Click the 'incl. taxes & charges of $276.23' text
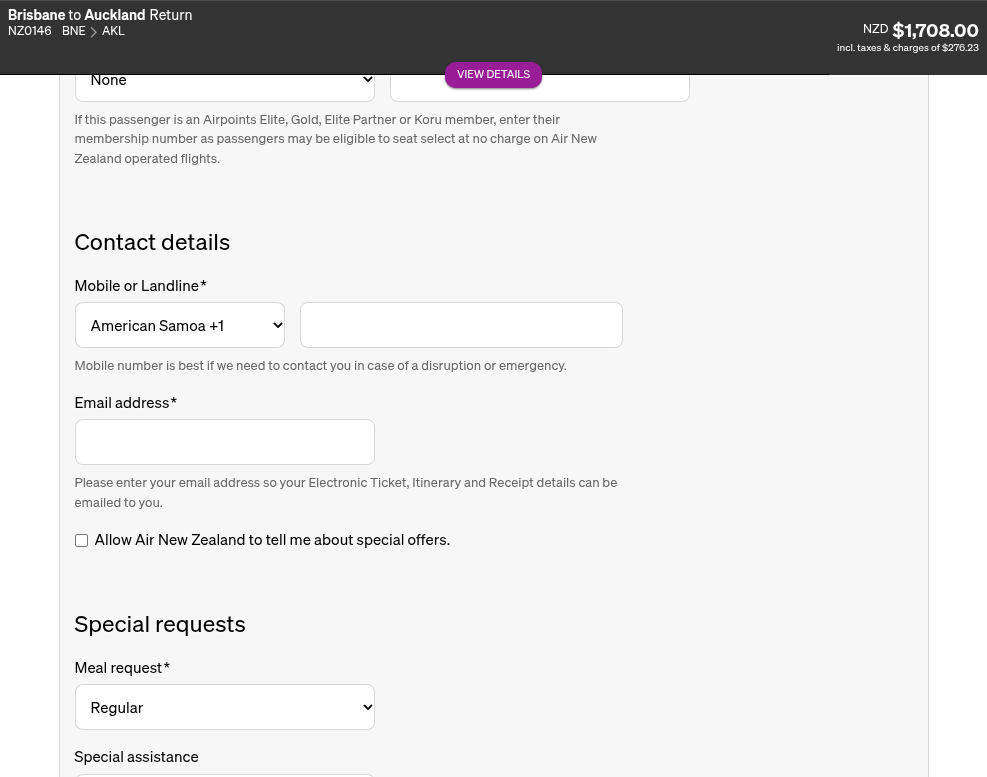 907,48
